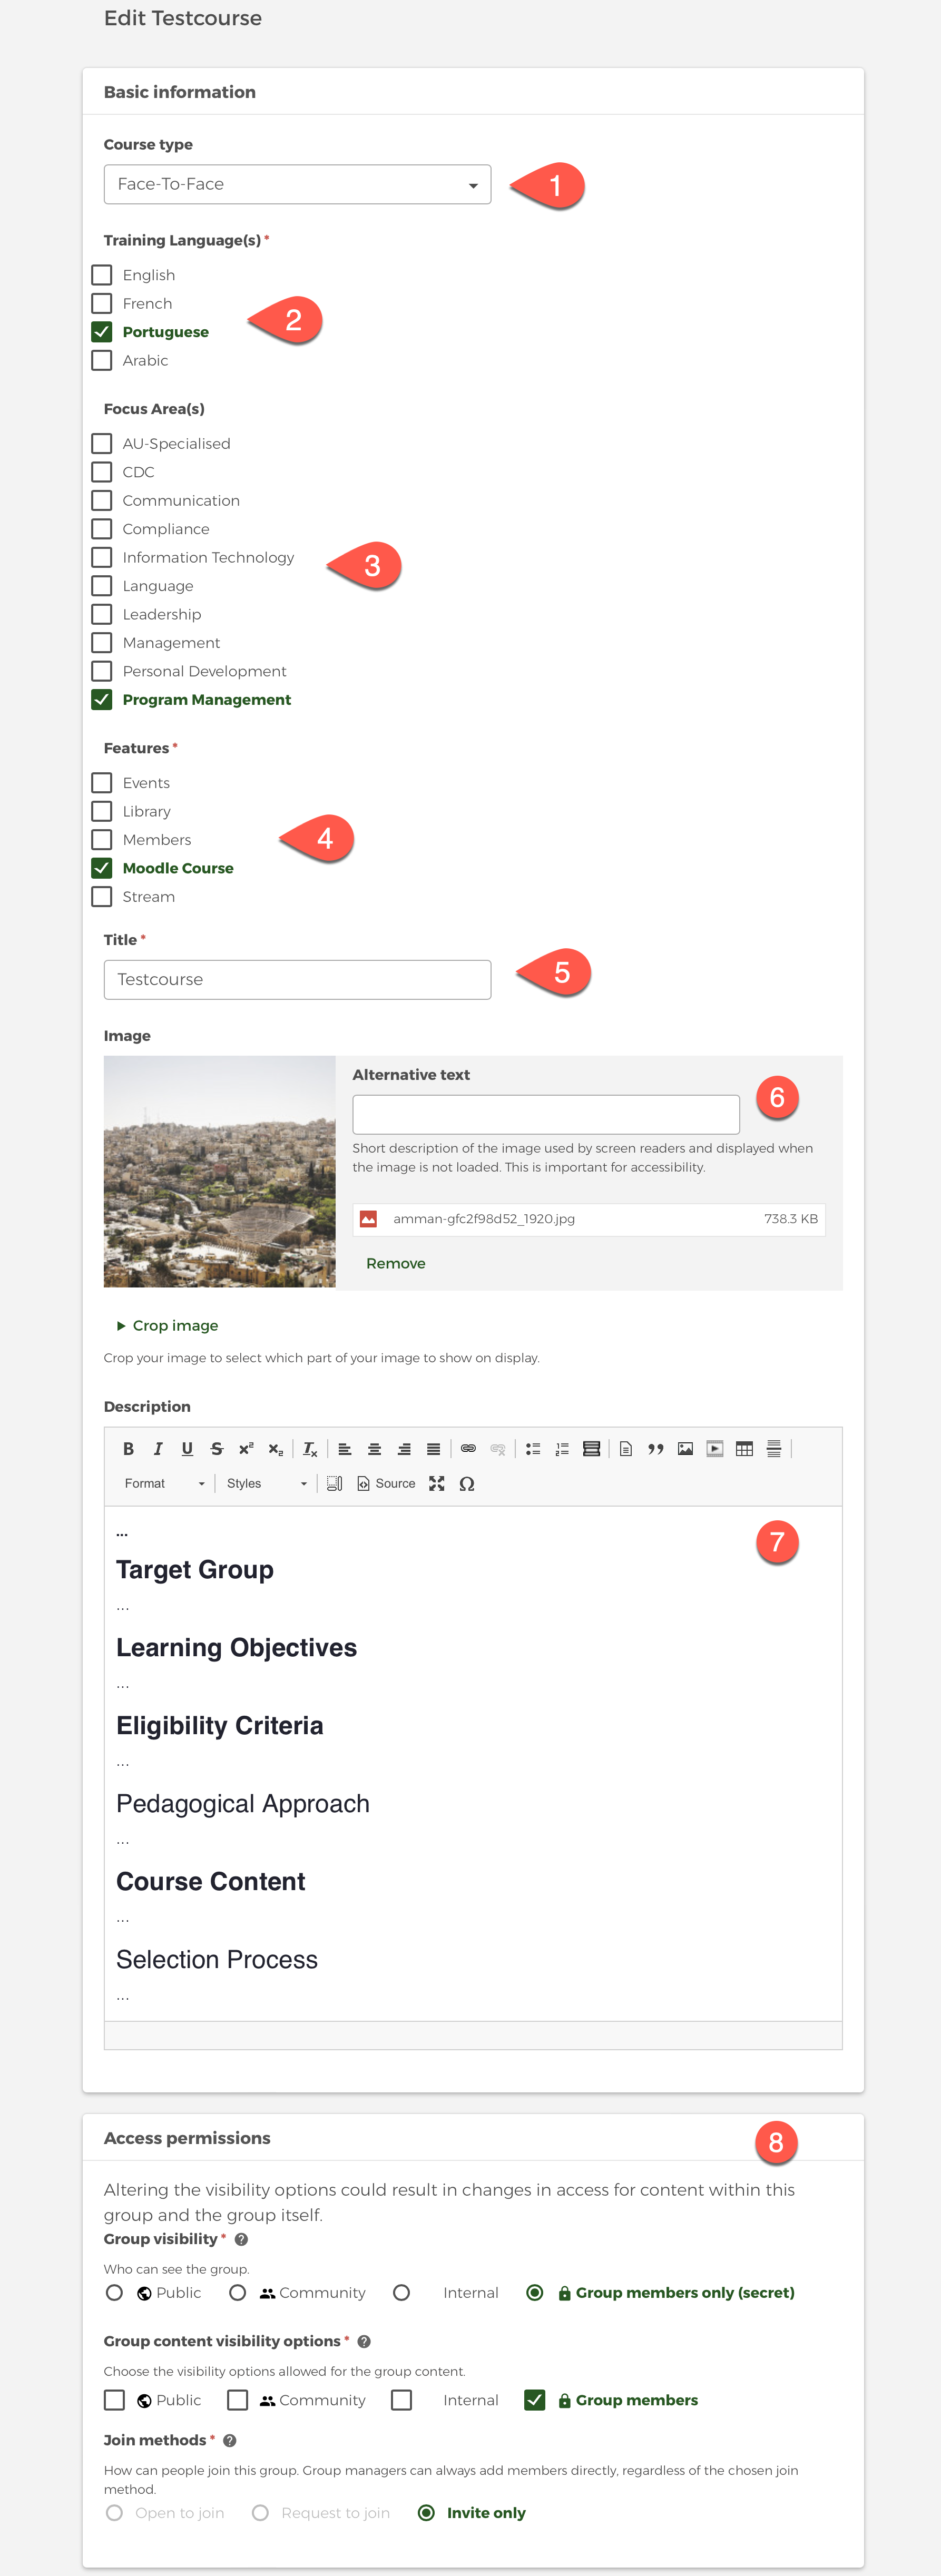
Task: Check Public group content visibility
Action: [115, 2400]
